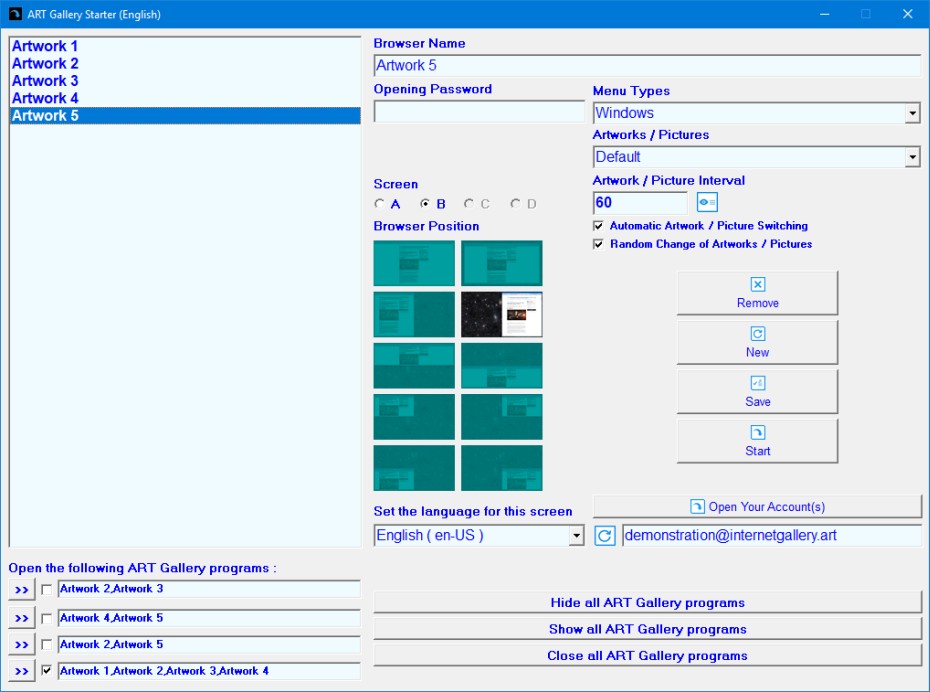
Task: Check the box for Artwork 2,Artwork 3
Action: (x=47, y=590)
